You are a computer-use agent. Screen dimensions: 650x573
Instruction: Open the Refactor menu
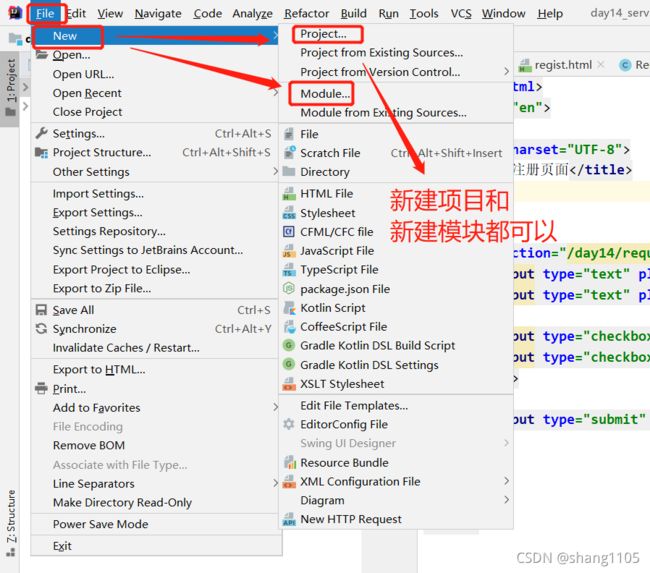[x=306, y=14]
